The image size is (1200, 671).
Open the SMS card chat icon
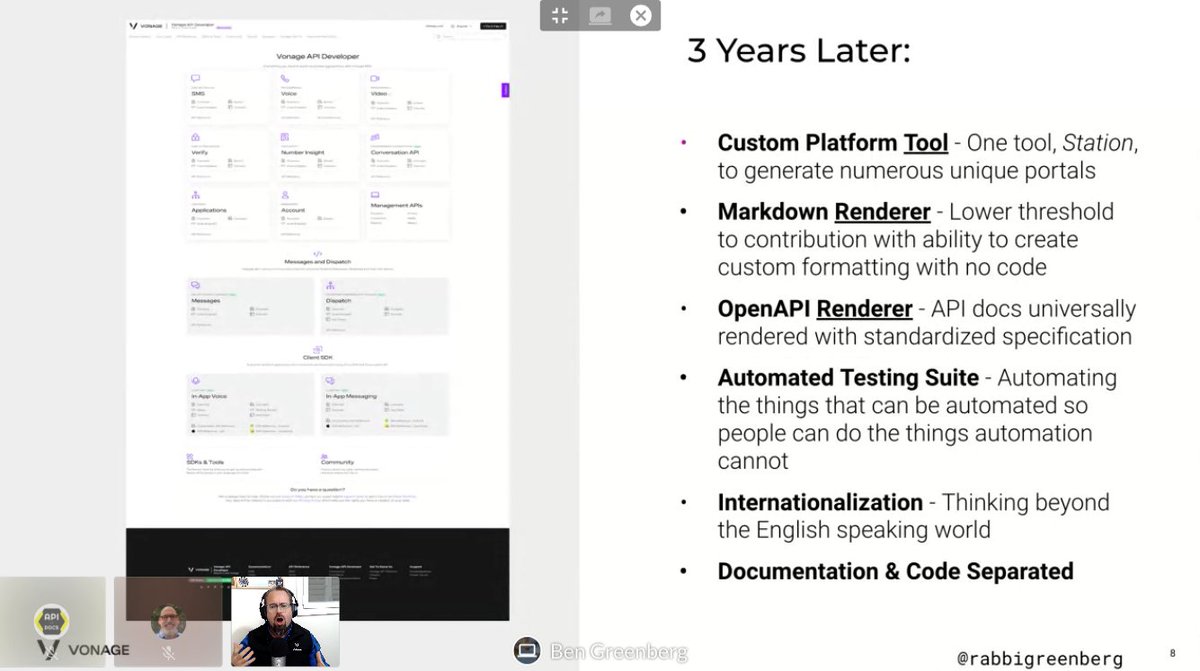196,78
